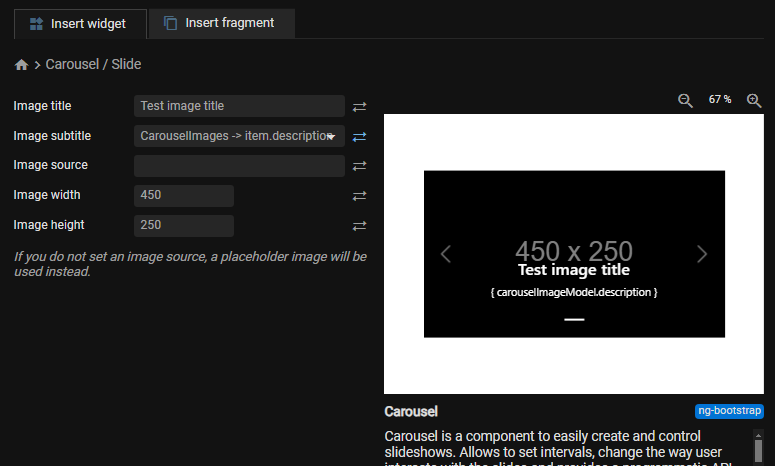Image resolution: width=775 pixels, height=466 pixels.
Task: Click the 450 x 250 placeholder image
Action: [x=574, y=254]
